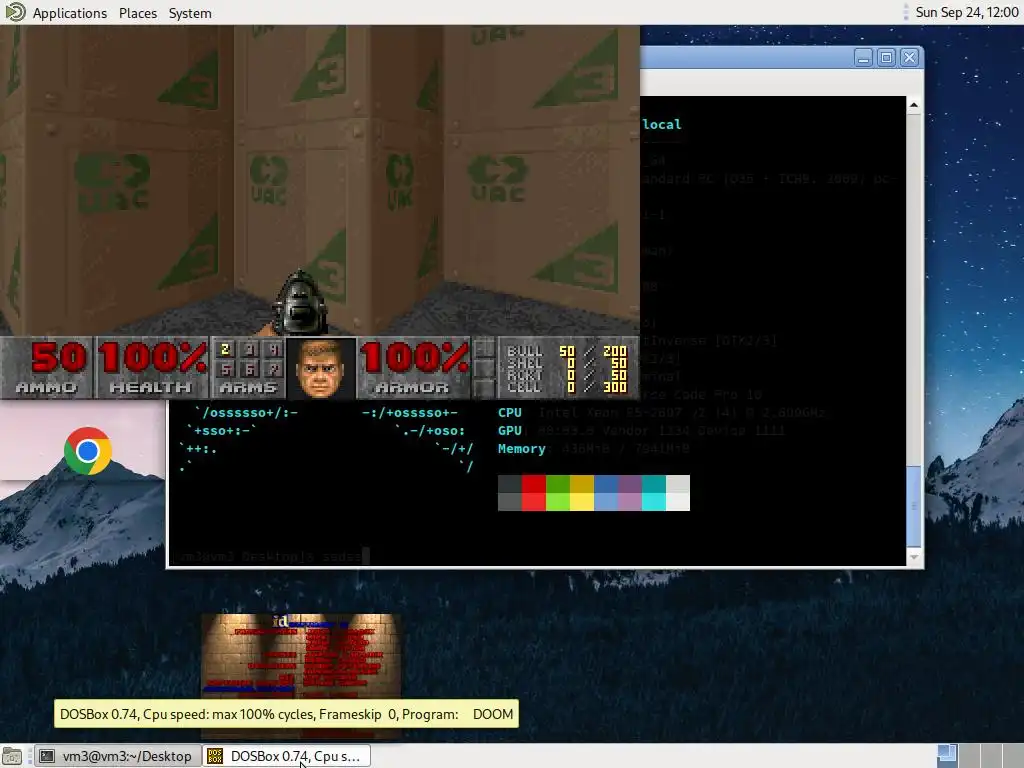Click the 100% ARMOR readout in DOOM
Viewport: 1024px width, 768px height.
pyautogui.click(x=413, y=368)
